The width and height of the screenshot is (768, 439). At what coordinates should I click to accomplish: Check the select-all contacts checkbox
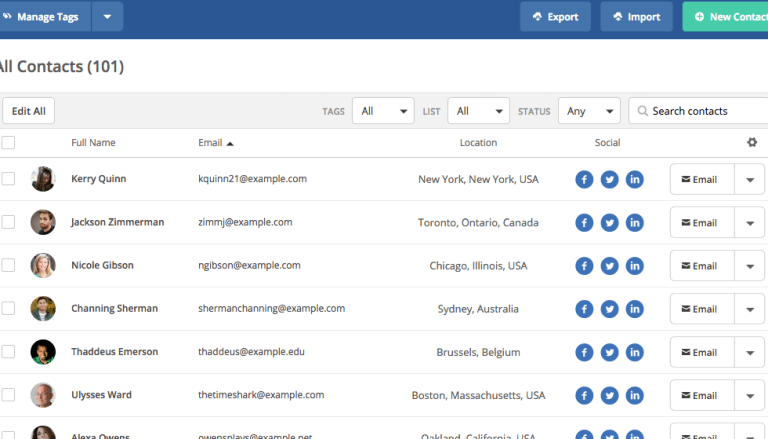click(9, 142)
